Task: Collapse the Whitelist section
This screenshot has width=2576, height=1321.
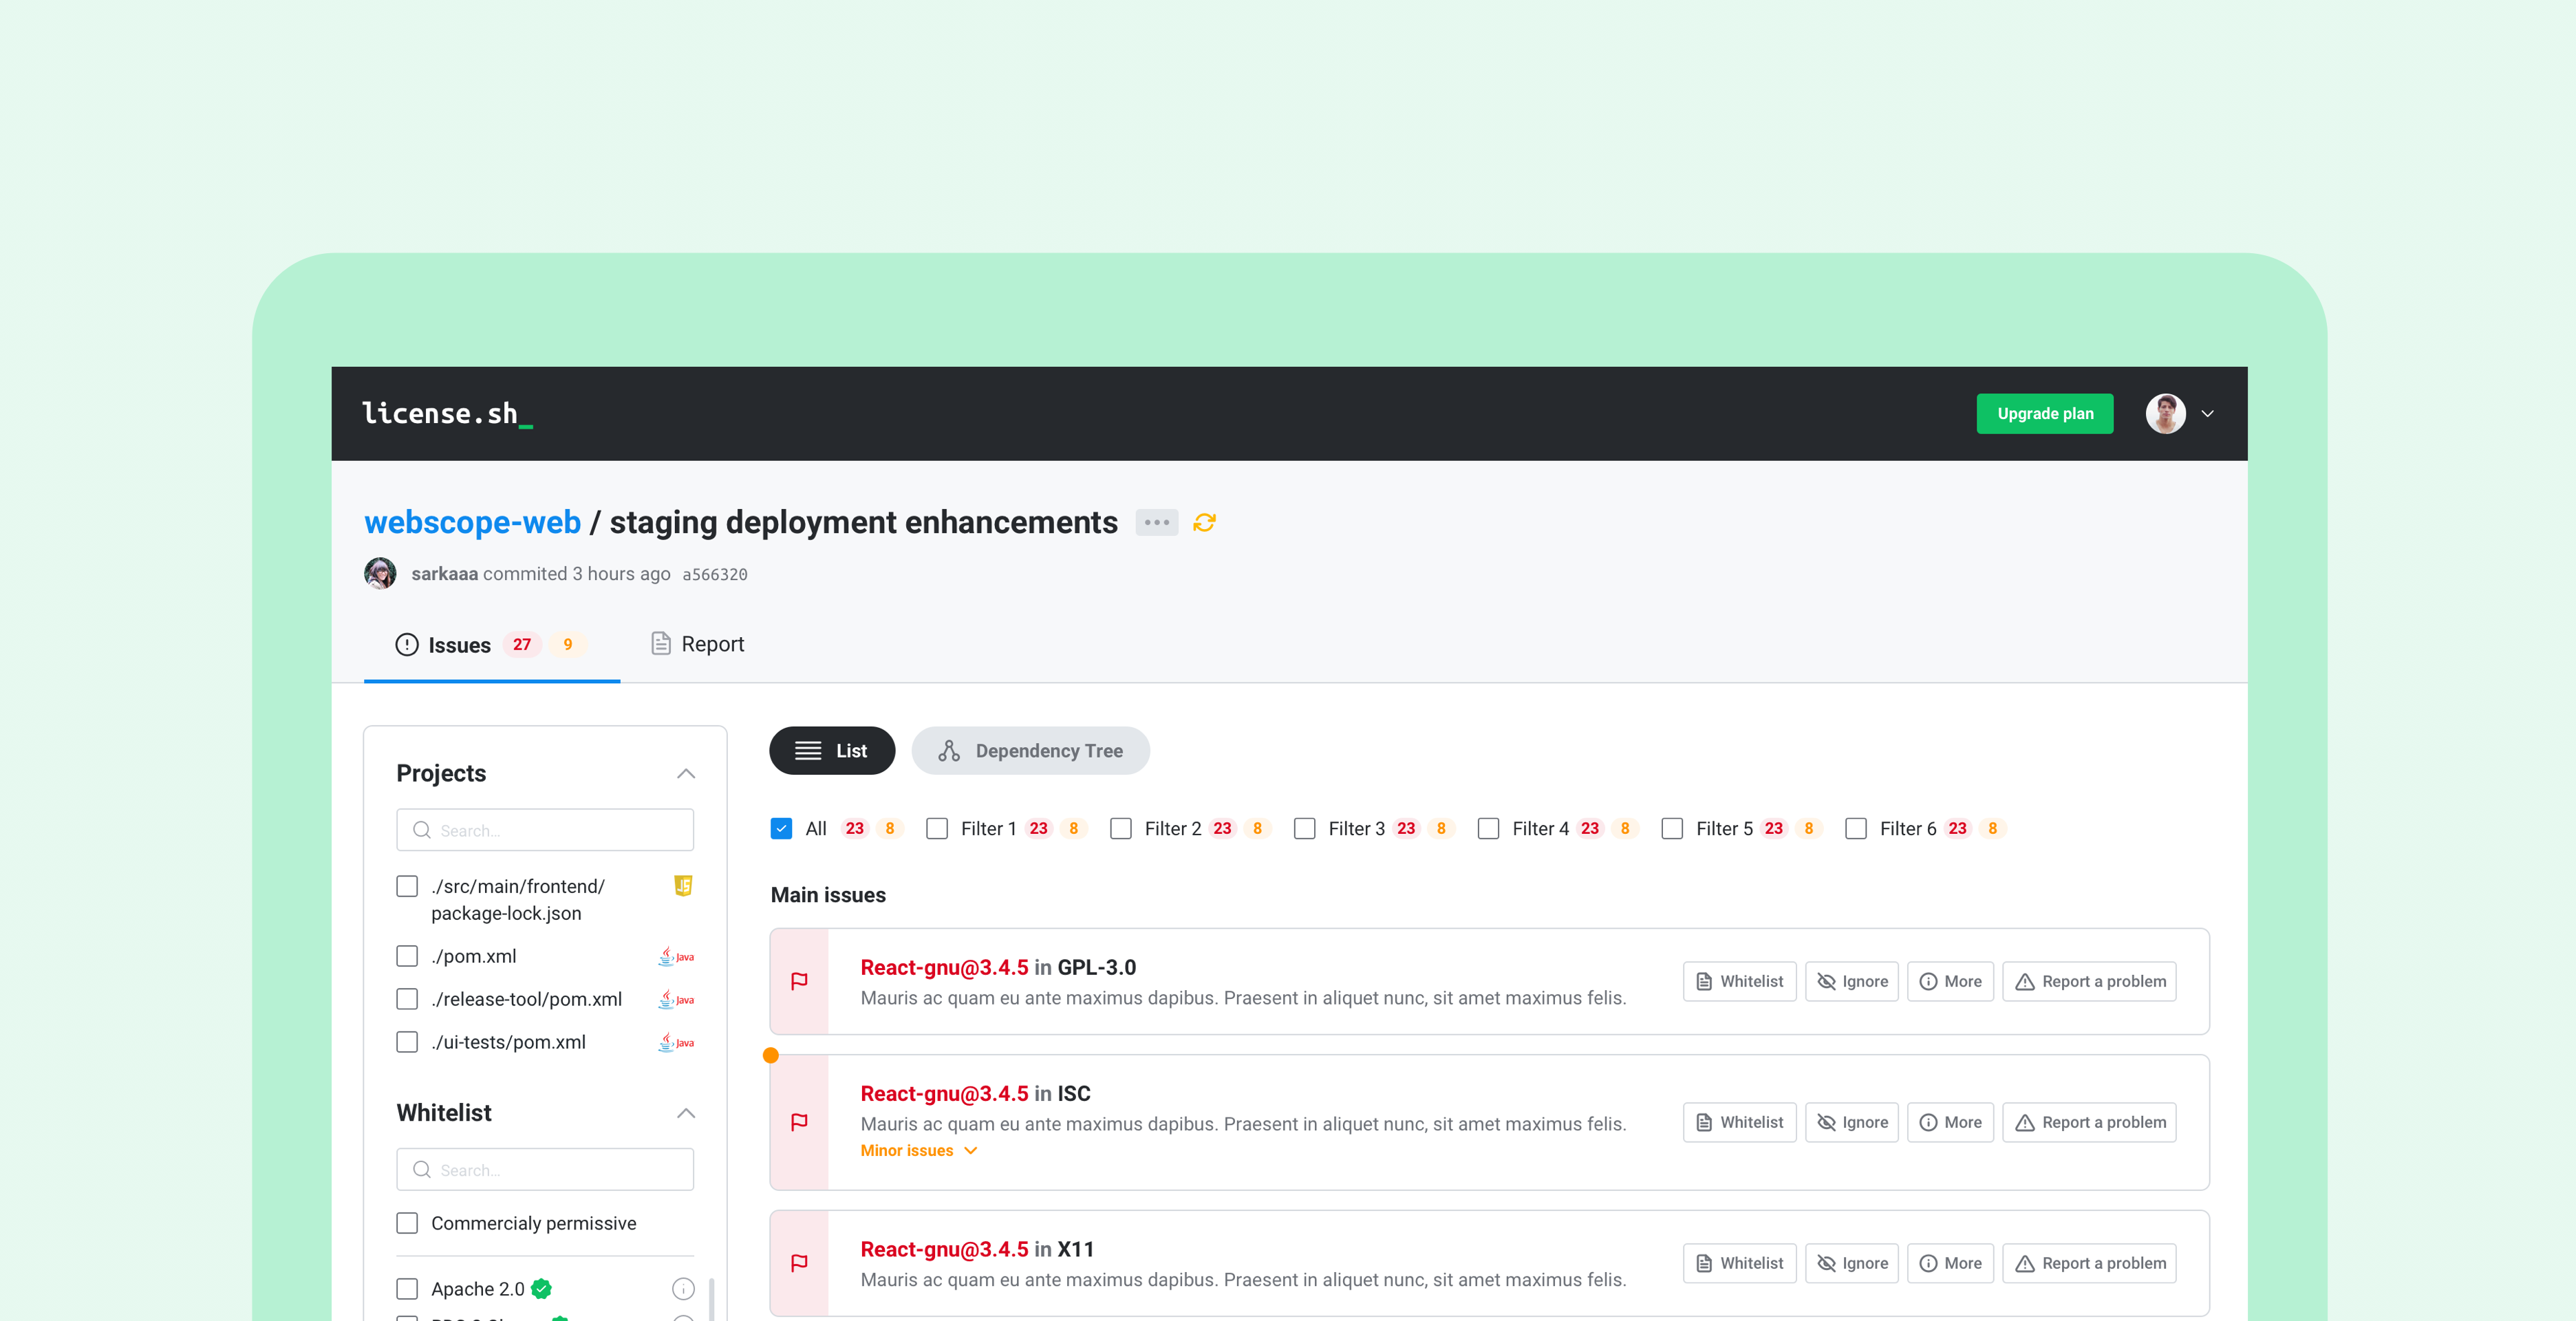Action: click(x=686, y=1113)
